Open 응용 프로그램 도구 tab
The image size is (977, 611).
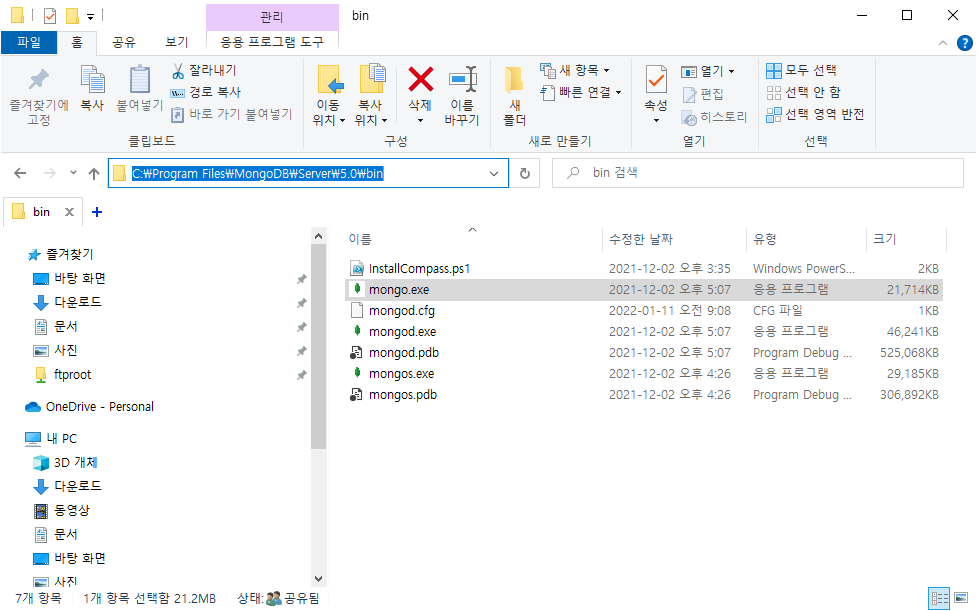click(x=272, y=42)
